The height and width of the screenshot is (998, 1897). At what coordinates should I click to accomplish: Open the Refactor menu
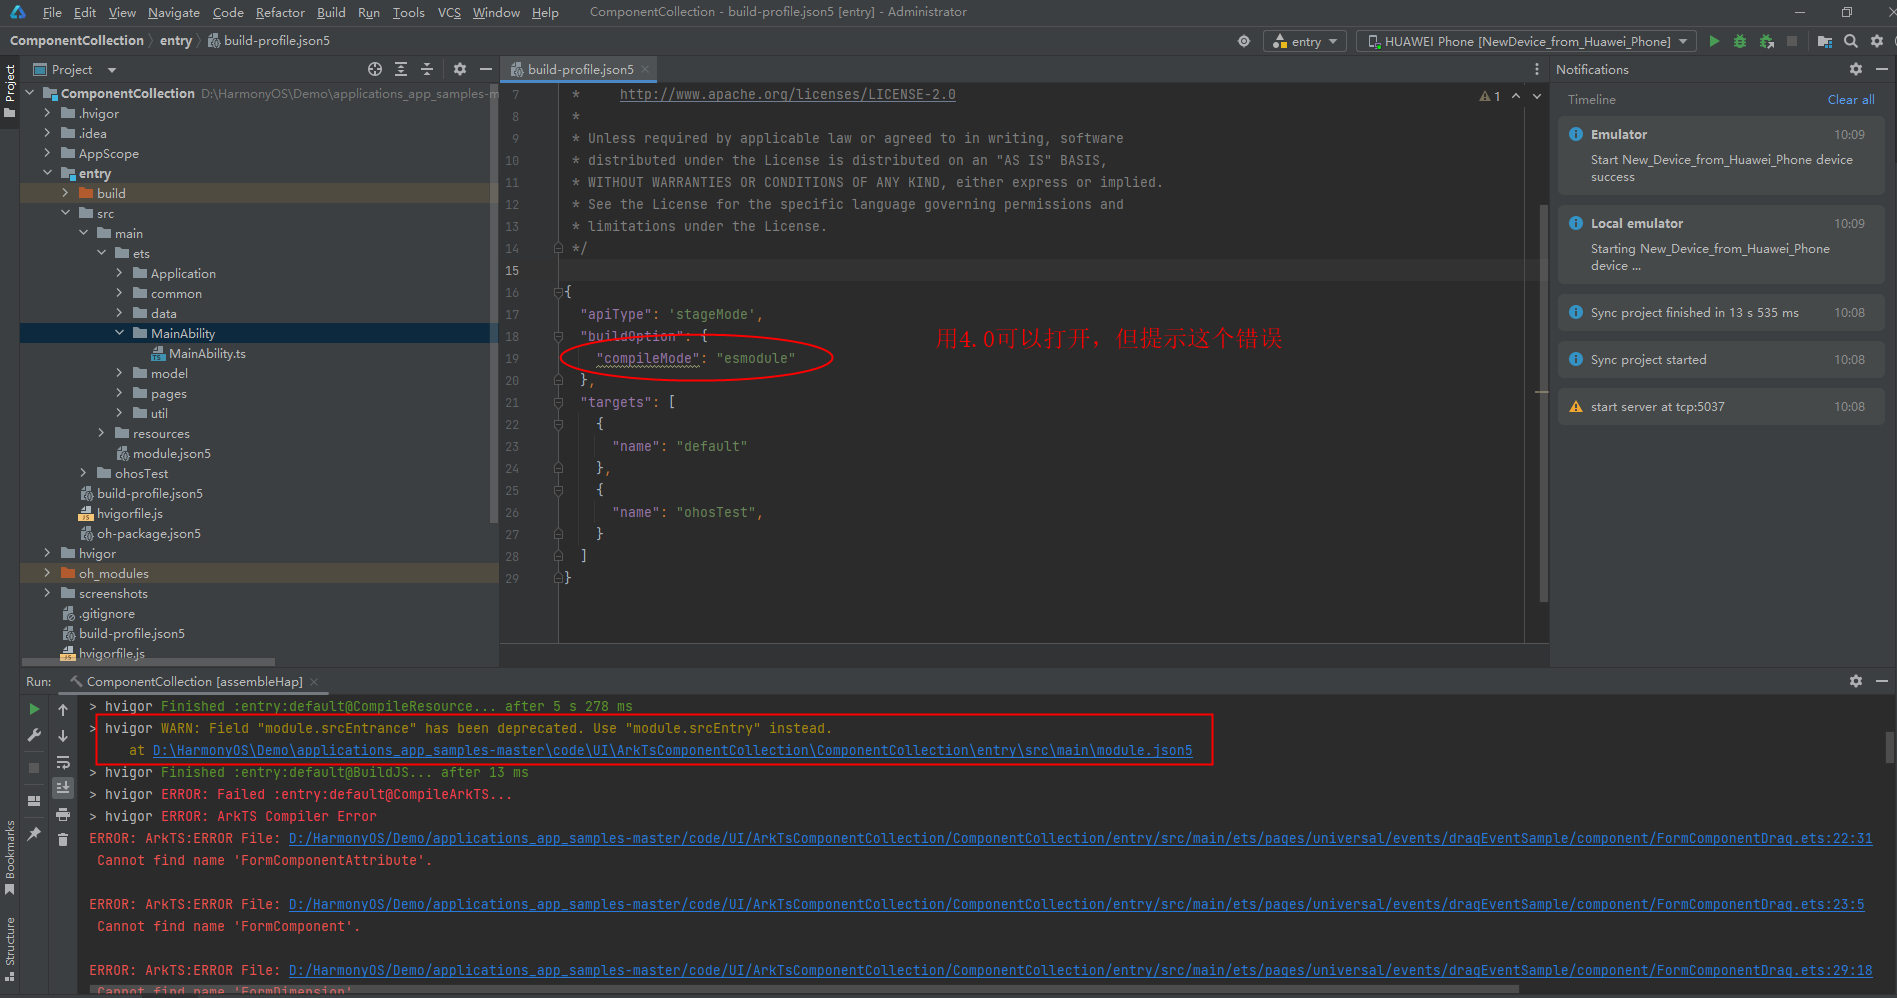(280, 12)
